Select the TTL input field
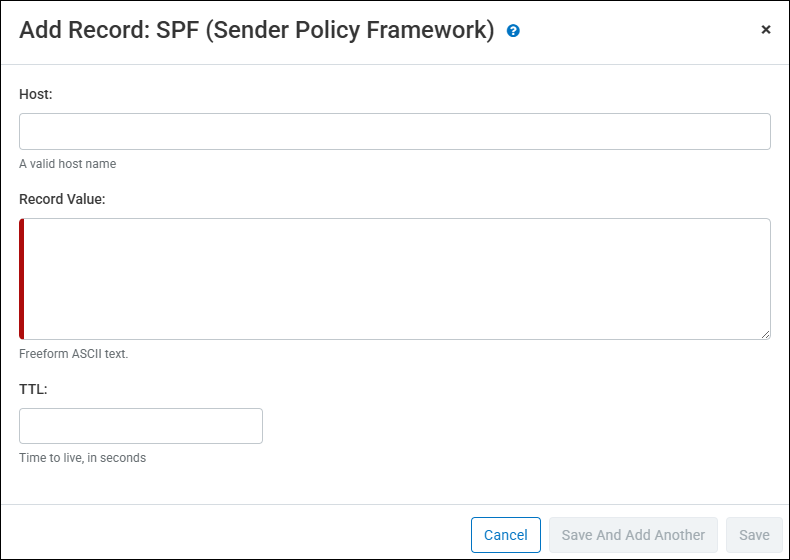The height and width of the screenshot is (560, 790). tap(141, 426)
